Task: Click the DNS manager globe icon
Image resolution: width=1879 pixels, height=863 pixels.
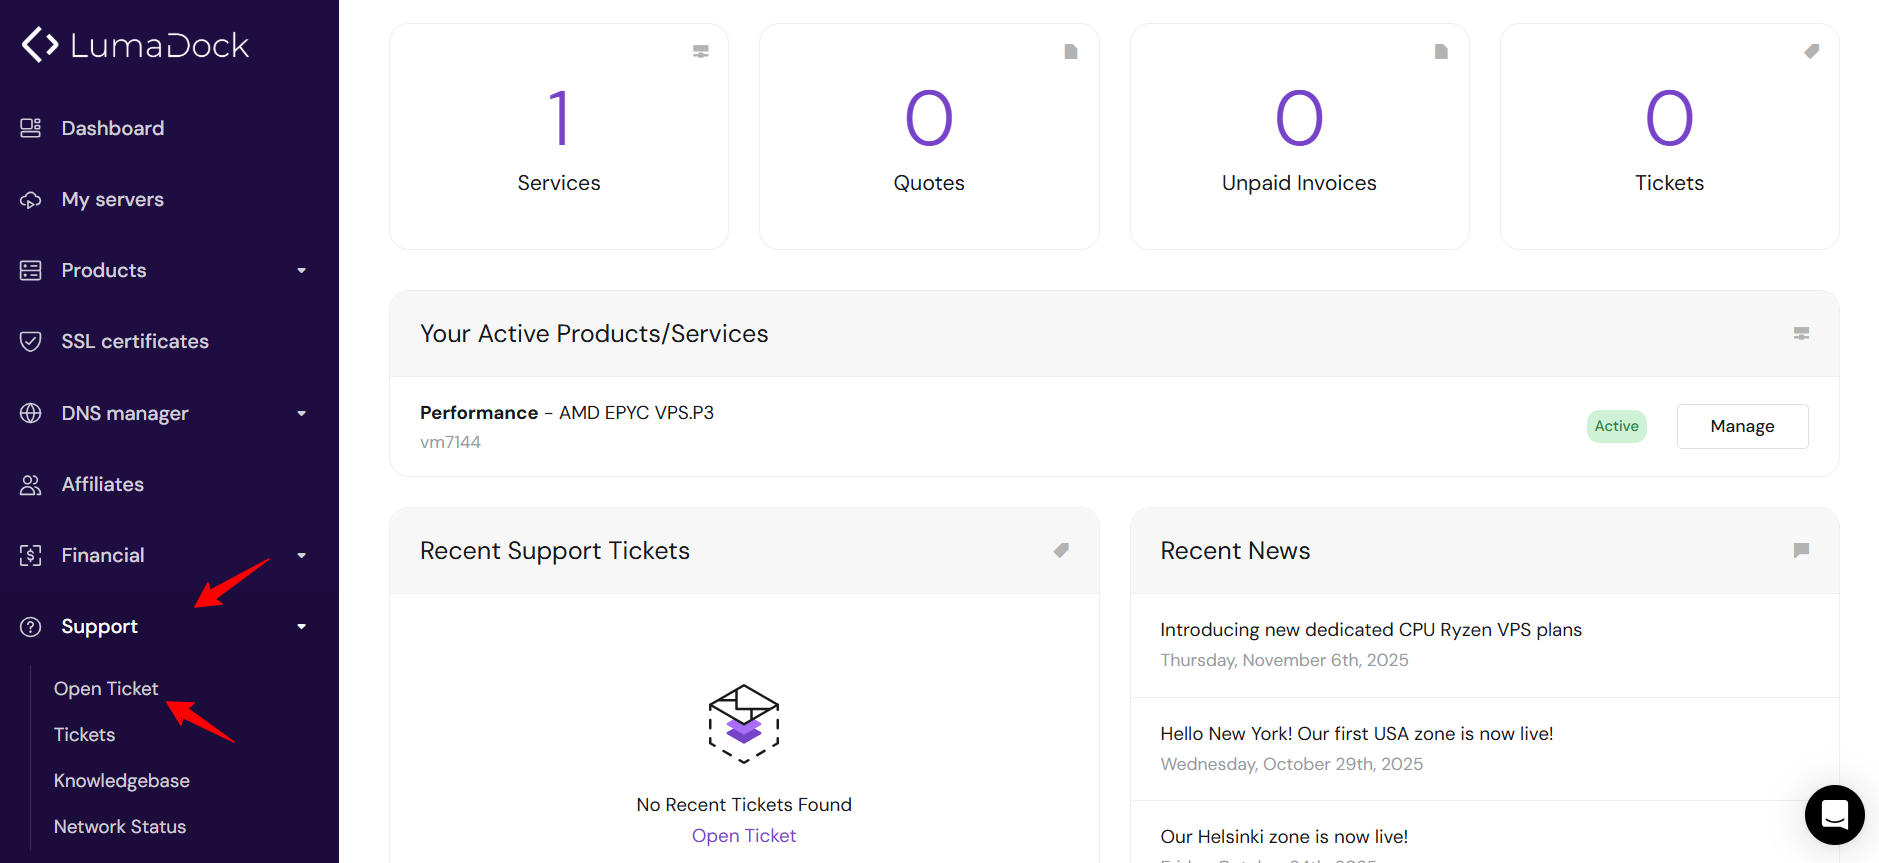Action: pos(31,413)
